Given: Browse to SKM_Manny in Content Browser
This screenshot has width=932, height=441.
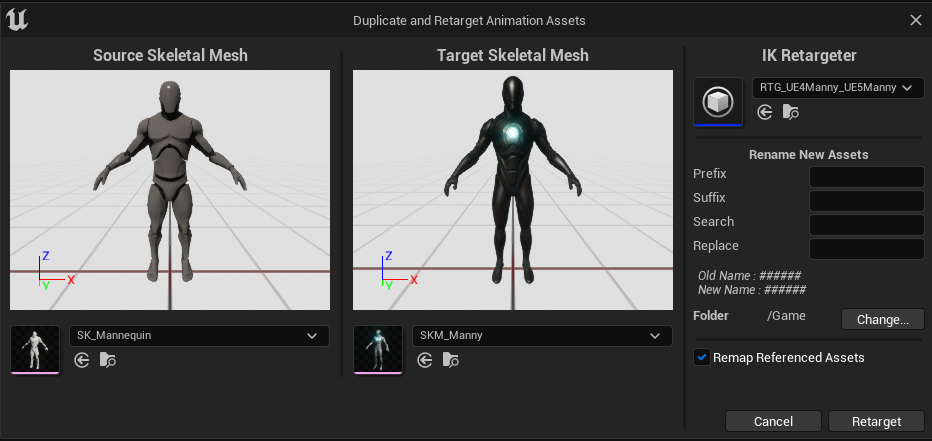Looking at the screenshot, I should coord(451,360).
